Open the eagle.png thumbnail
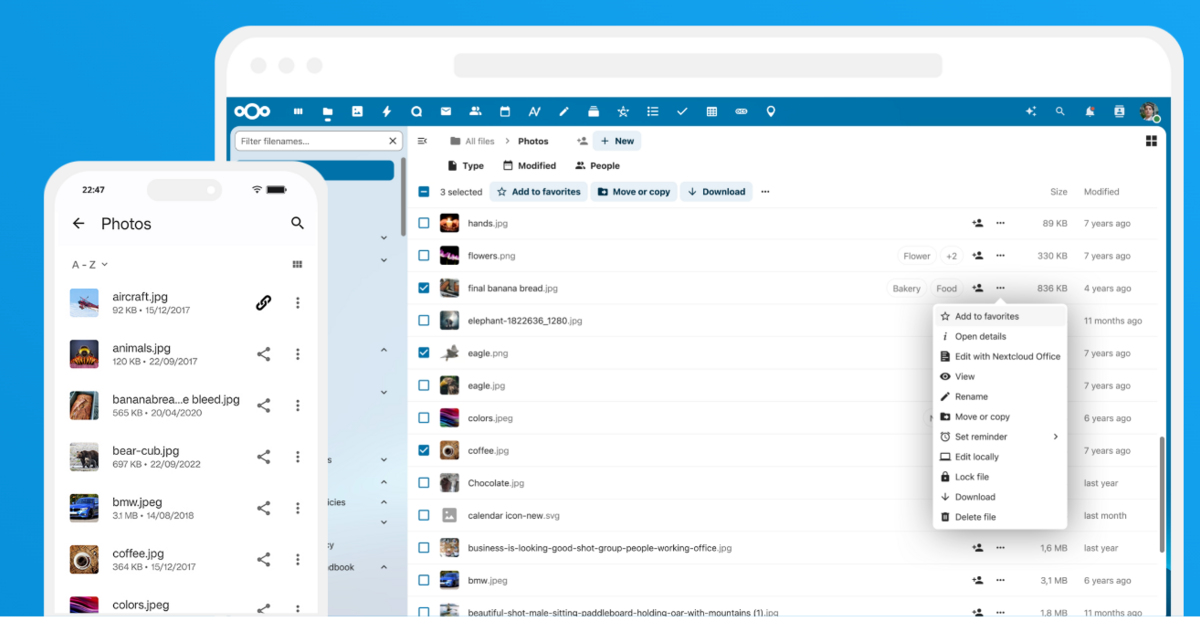1200x632 pixels. tap(450, 353)
